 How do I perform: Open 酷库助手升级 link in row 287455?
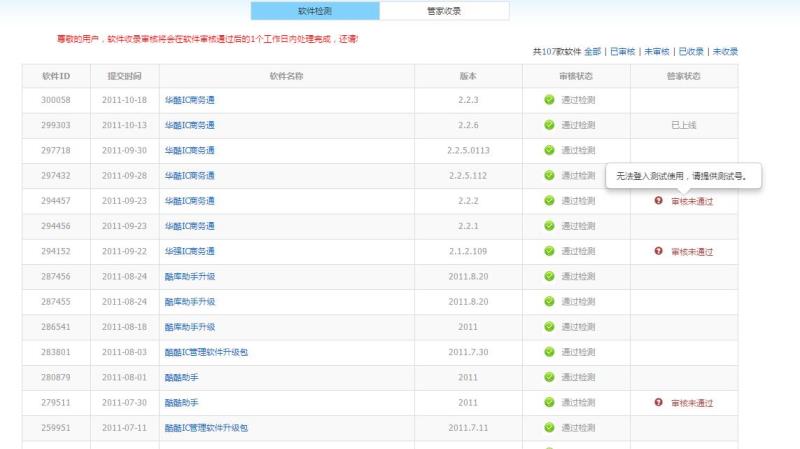[190, 302]
